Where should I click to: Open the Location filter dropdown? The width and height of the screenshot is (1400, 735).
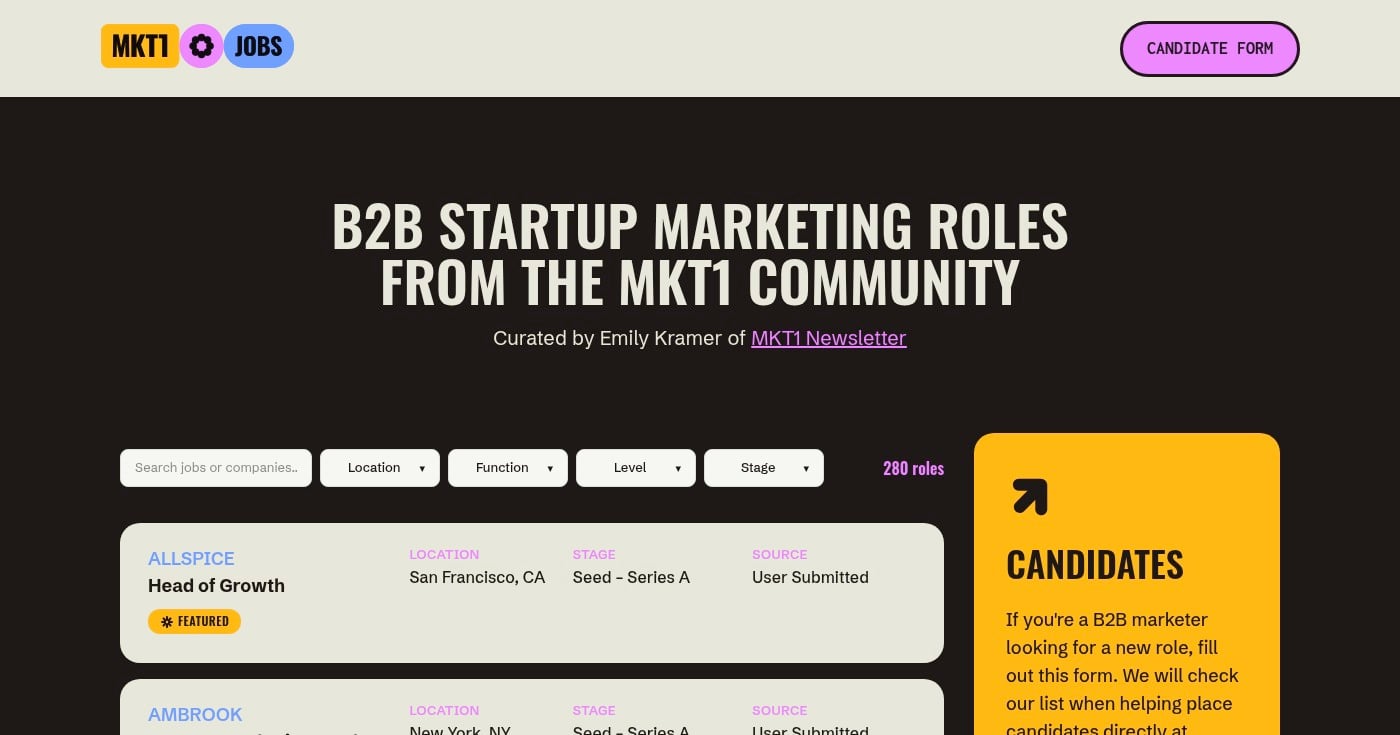tap(380, 467)
